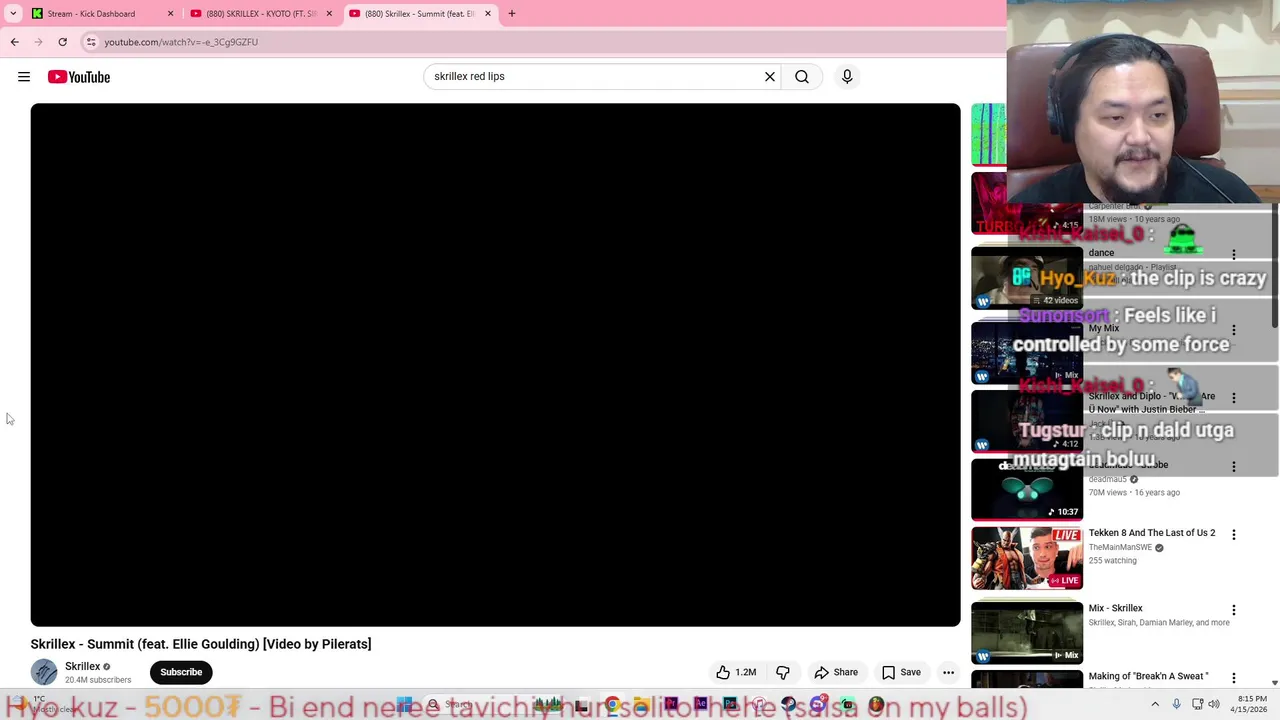Open taskbar microphone tray icon
The width and height of the screenshot is (1280, 720).
tap(1177, 704)
